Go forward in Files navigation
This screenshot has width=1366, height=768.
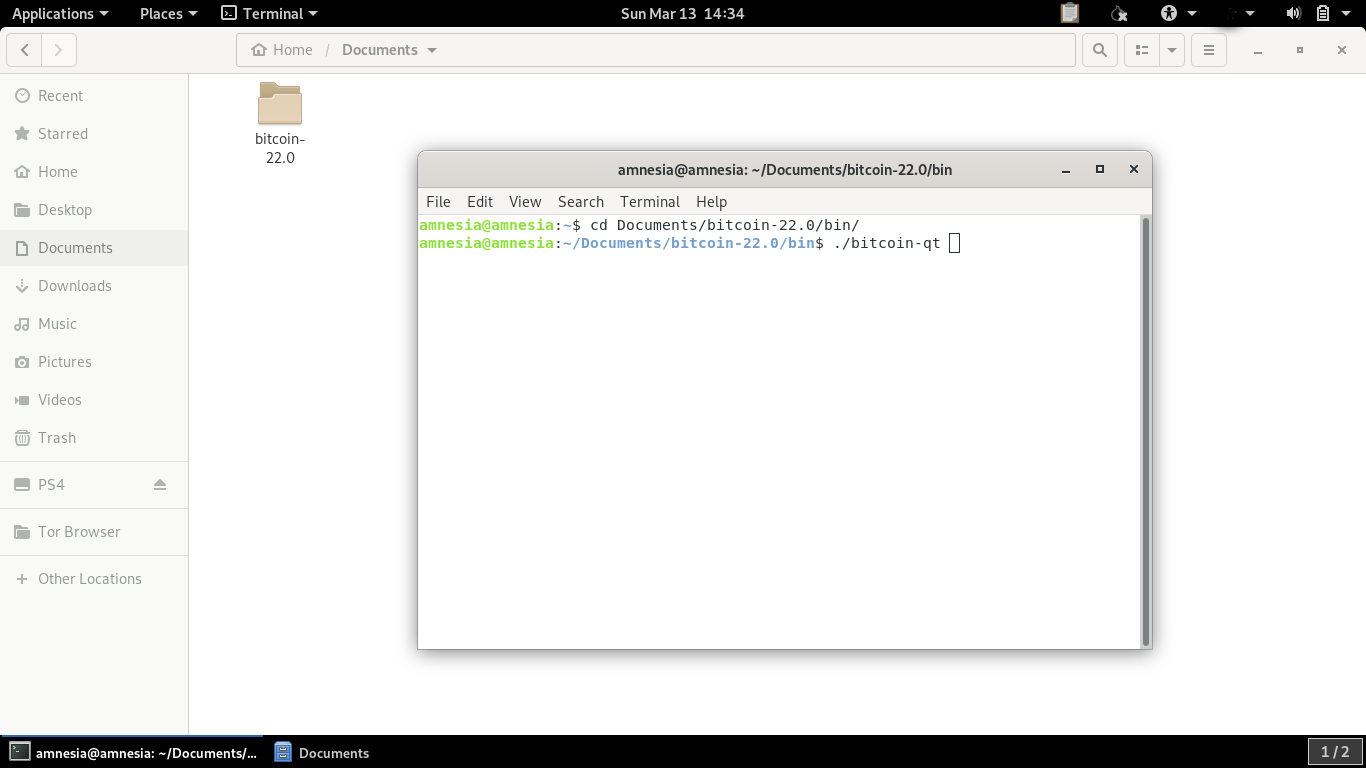[59, 50]
